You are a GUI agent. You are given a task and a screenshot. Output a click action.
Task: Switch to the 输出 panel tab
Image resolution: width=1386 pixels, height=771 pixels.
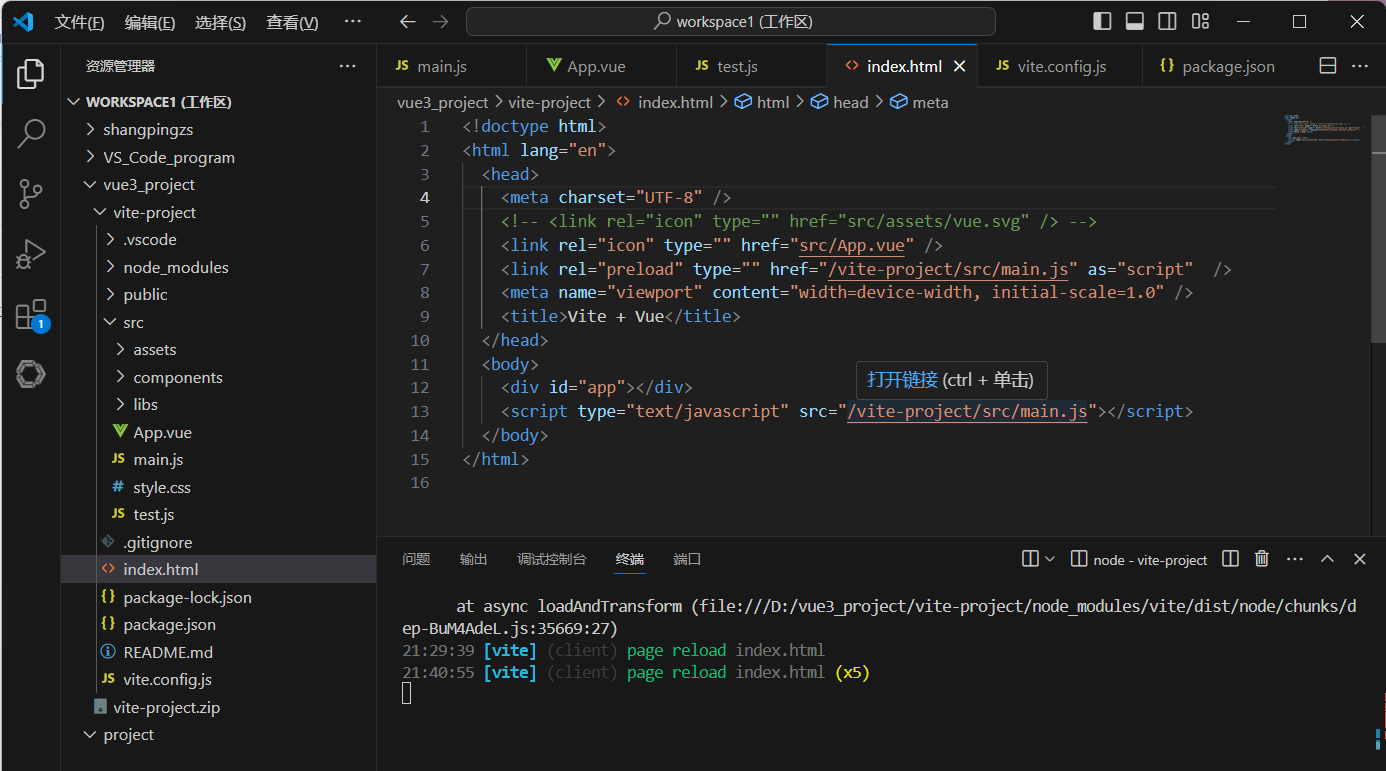[x=474, y=559]
